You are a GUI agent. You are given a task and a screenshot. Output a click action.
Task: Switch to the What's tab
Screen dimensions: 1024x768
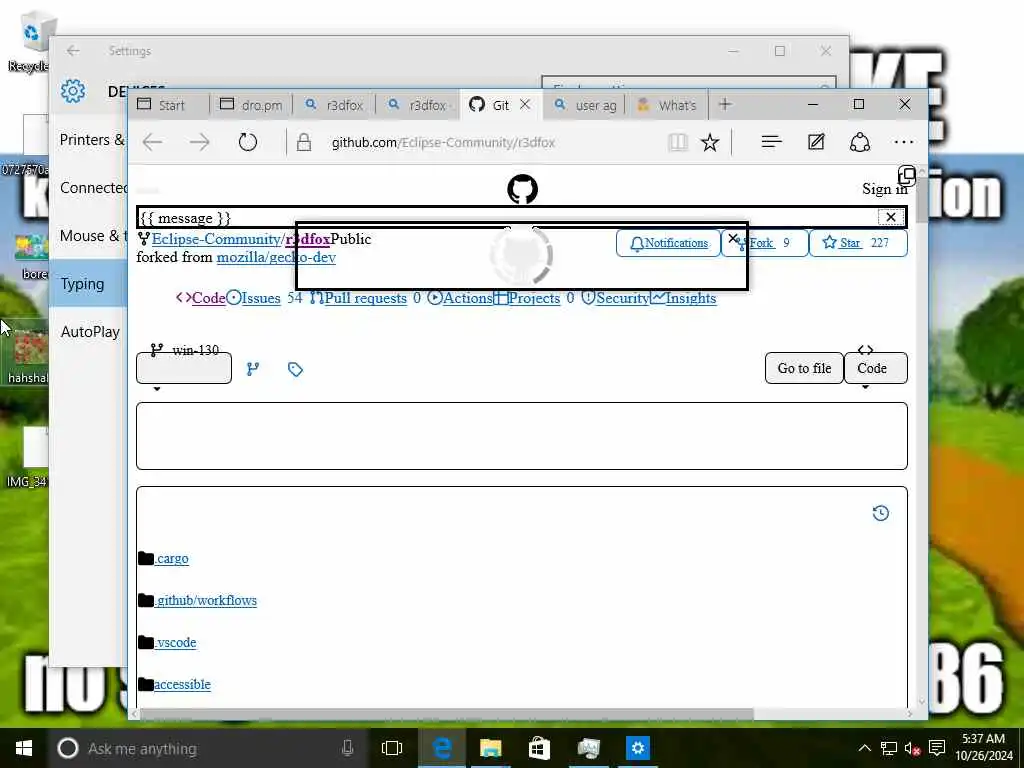667,105
